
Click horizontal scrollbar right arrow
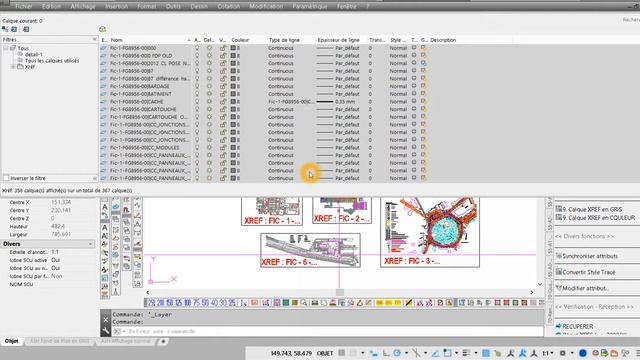(x=531, y=292)
